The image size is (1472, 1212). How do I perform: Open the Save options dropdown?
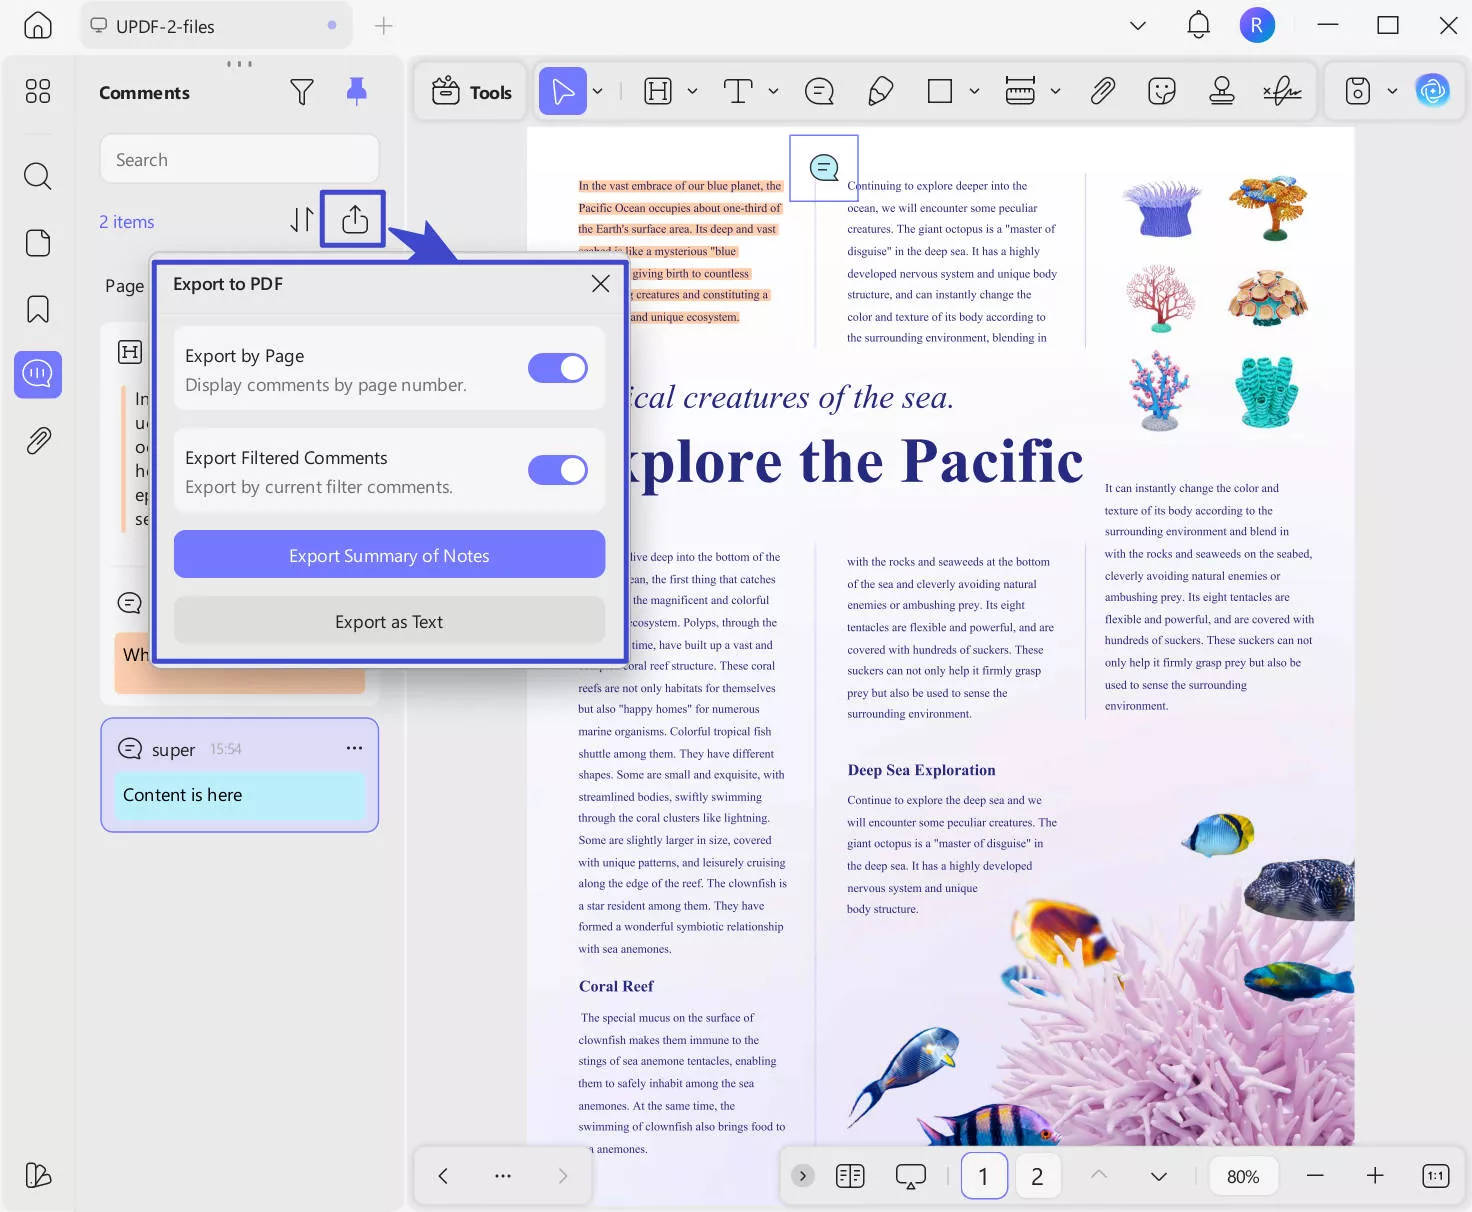(1393, 91)
